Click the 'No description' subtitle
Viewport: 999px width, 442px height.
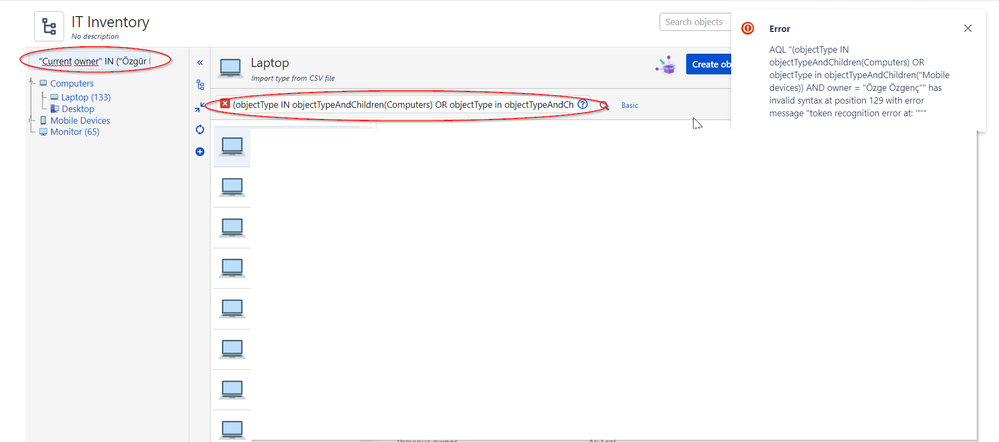pos(95,37)
